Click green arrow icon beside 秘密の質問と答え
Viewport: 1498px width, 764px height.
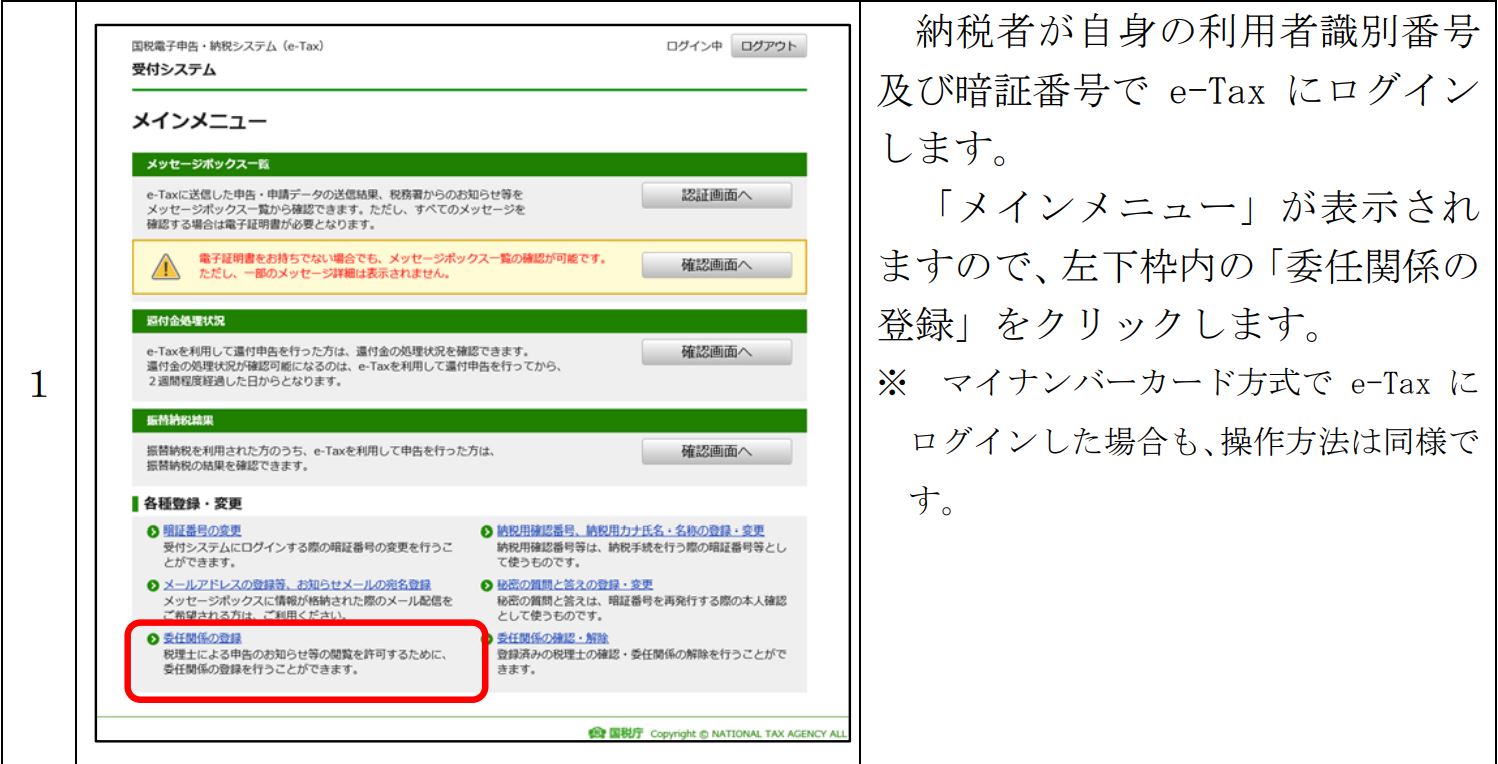486,584
